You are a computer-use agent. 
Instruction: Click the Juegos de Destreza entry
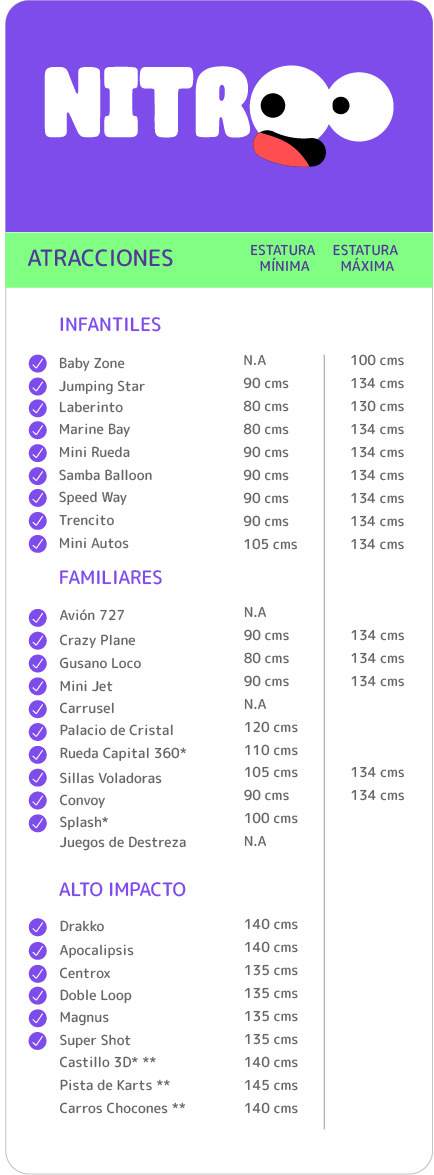(x=123, y=842)
